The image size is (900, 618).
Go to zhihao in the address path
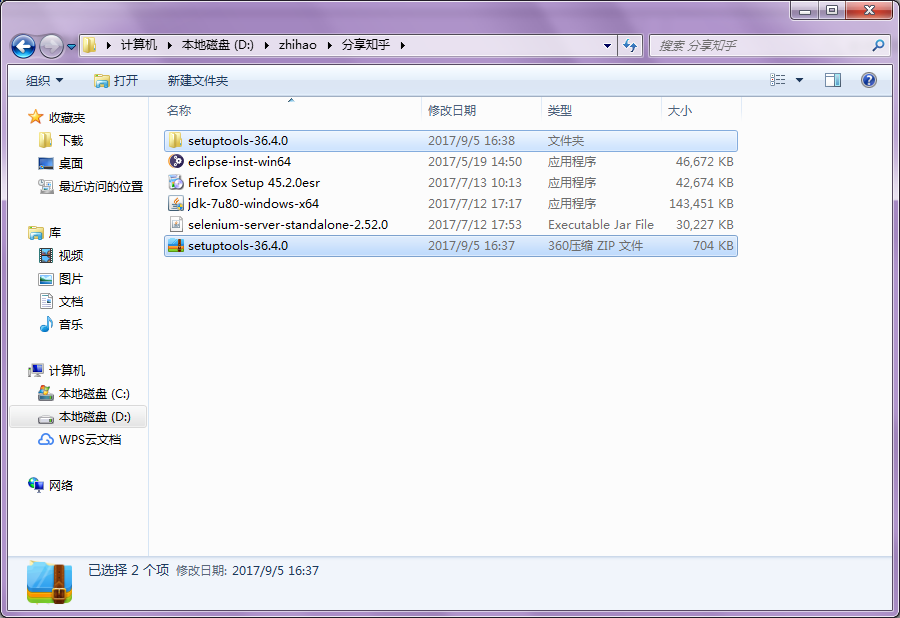point(297,45)
